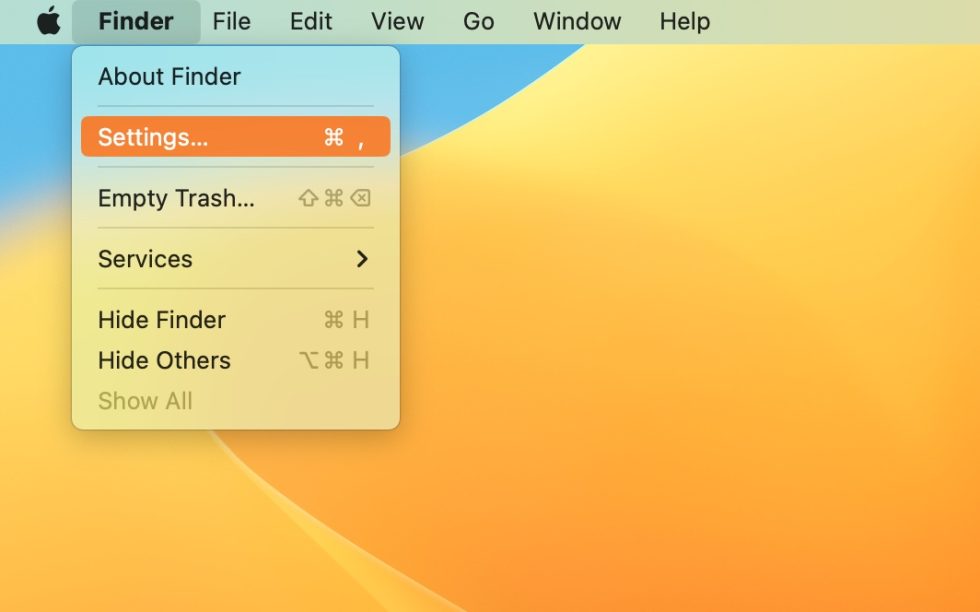Open the File menu
The width and height of the screenshot is (980, 612).
[231, 21]
